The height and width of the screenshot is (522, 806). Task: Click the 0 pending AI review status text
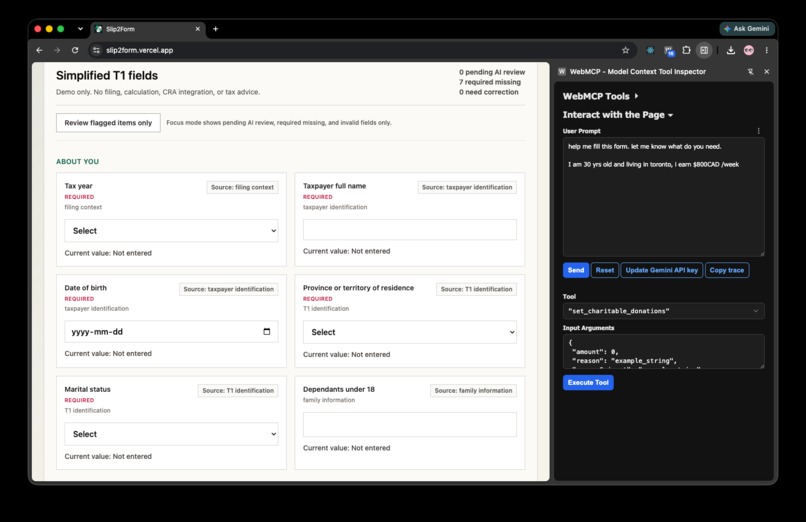pyautogui.click(x=492, y=72)
